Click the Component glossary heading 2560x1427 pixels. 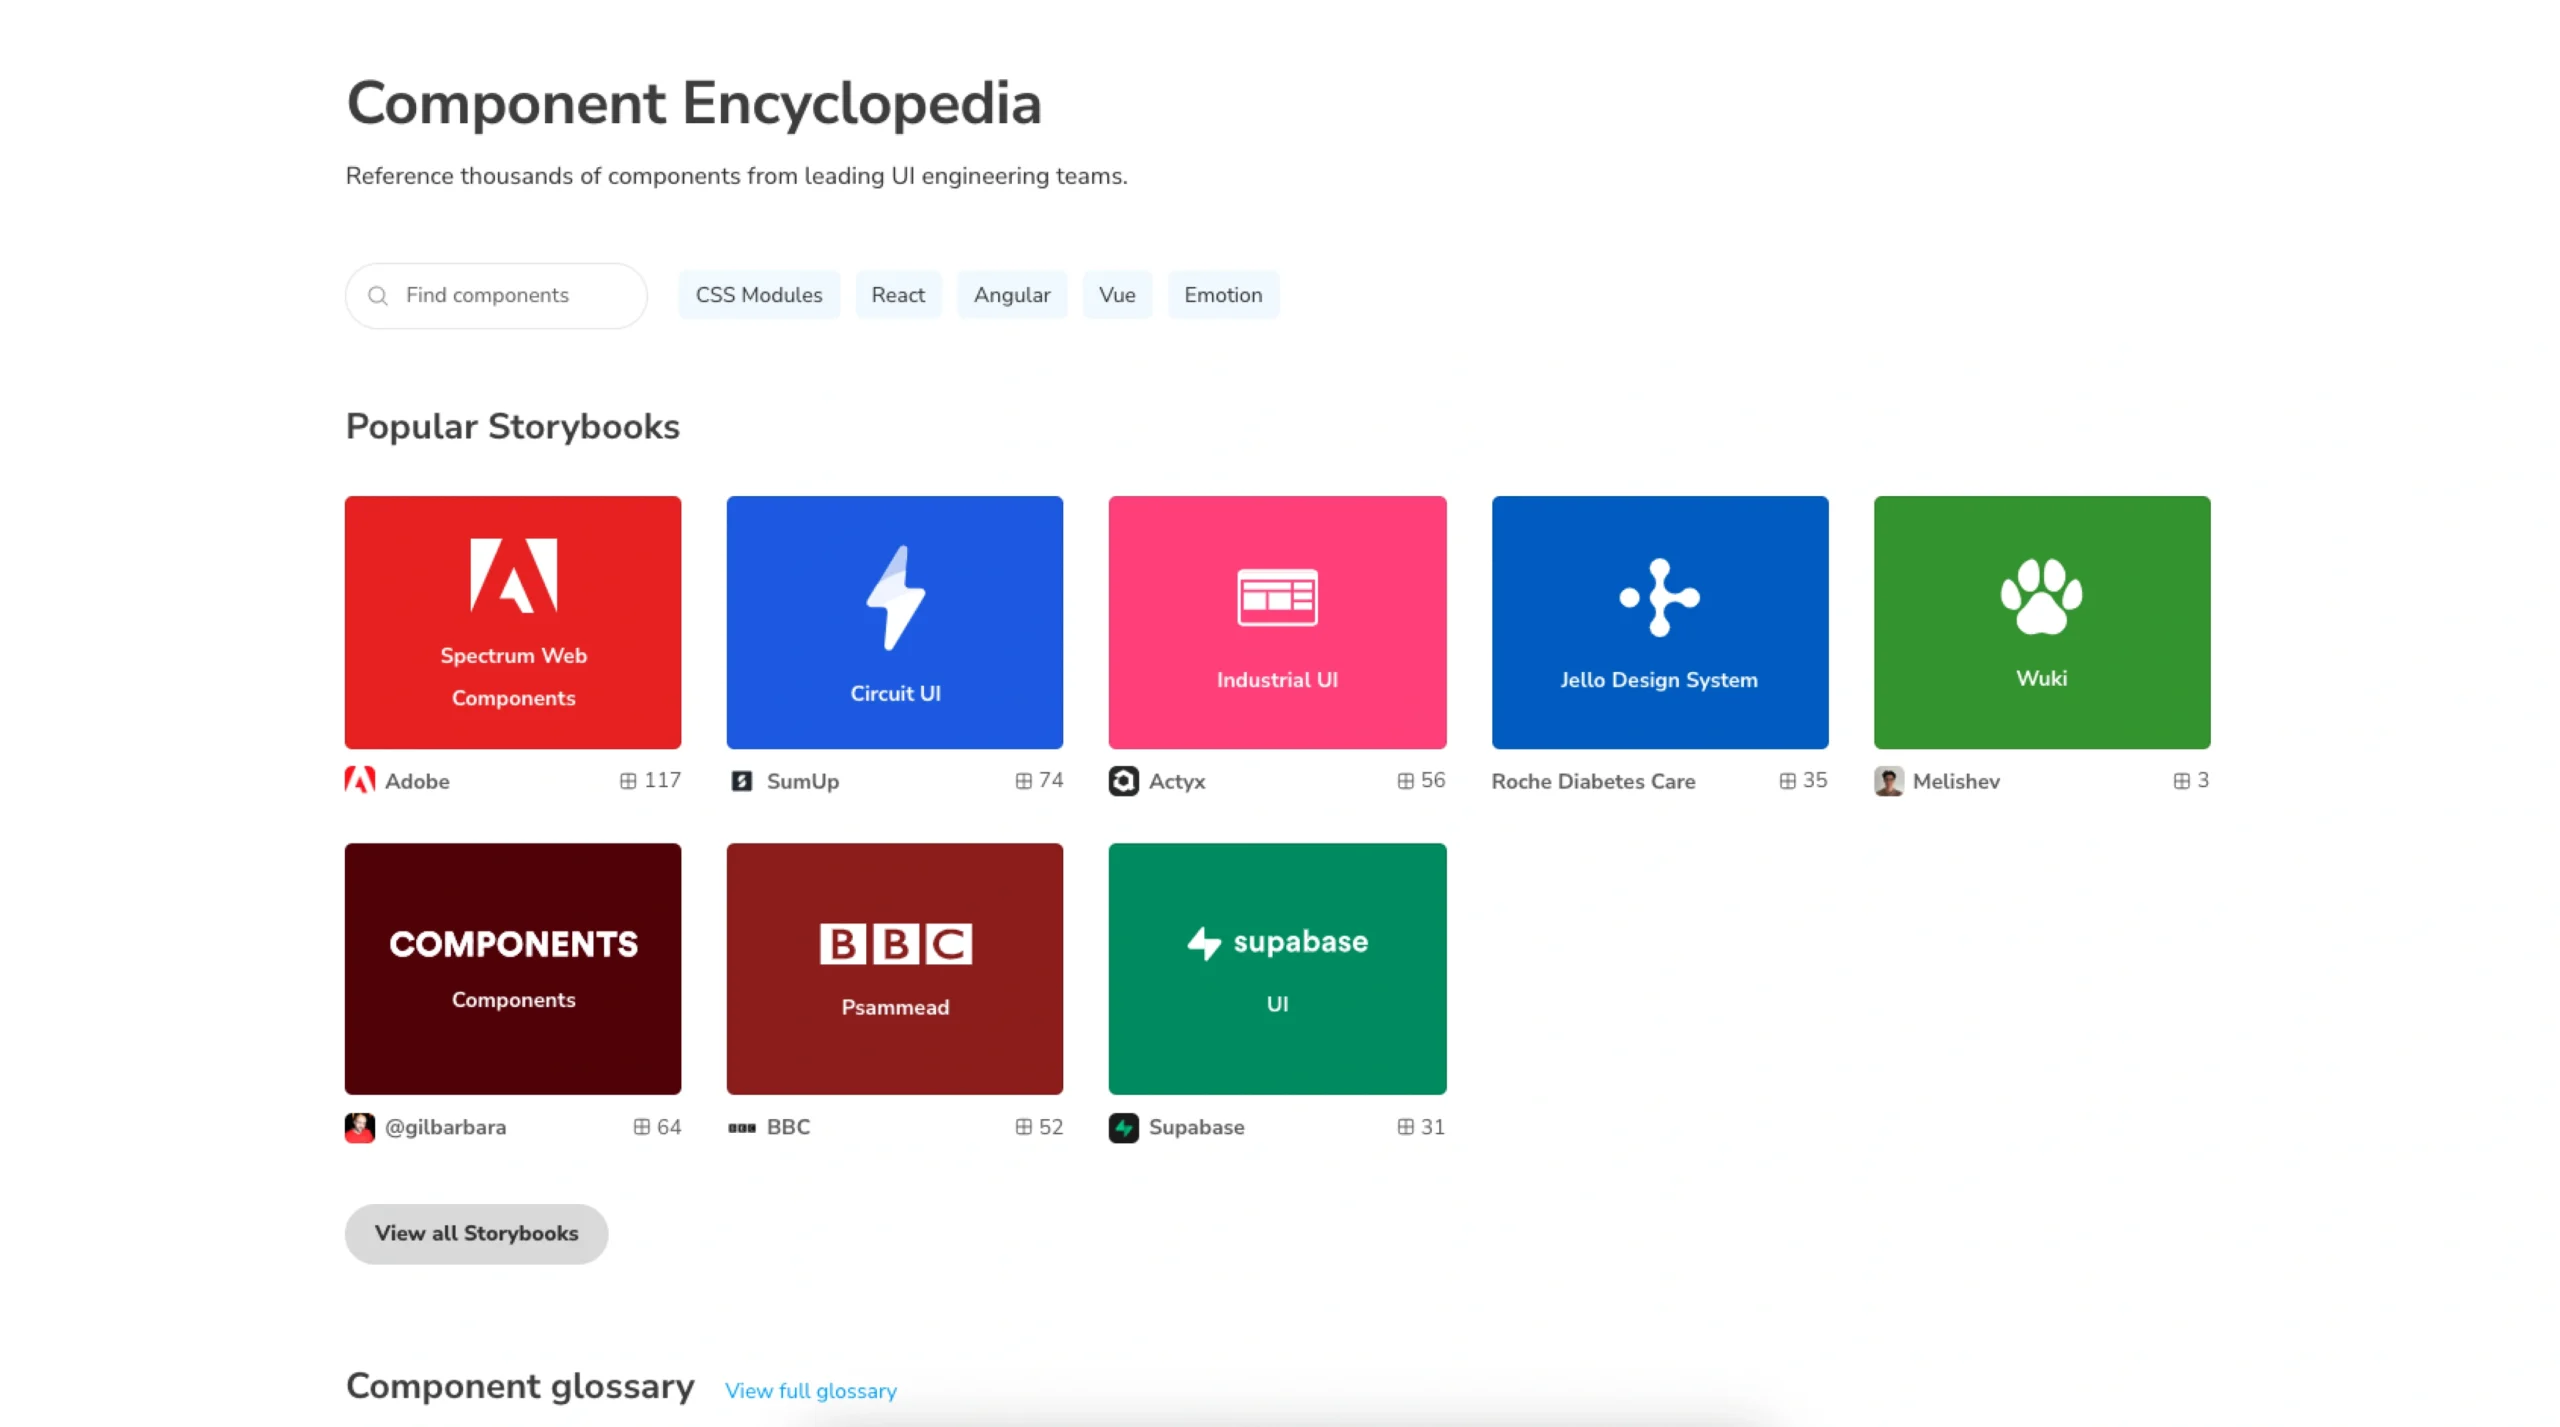[520, 1386]
